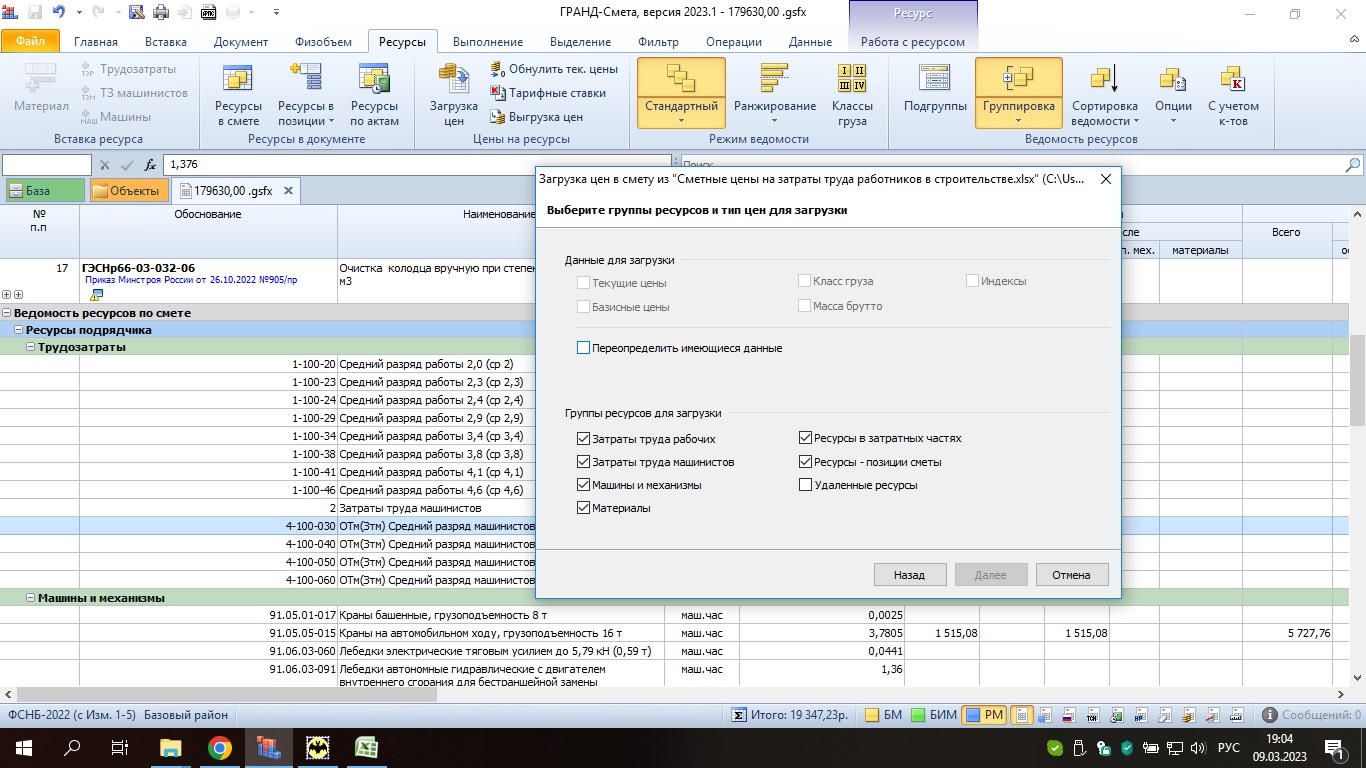Uncheck Затраты труда рабочих checkbox
Image resolution: width=1366 pixels, height=768 pixels.
tap(584, 439)
